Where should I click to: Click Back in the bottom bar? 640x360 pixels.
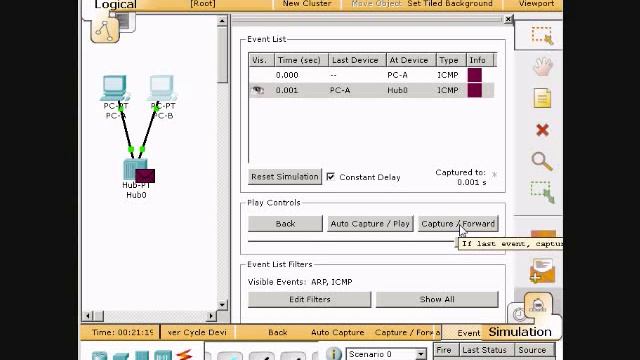pos(278,332)
